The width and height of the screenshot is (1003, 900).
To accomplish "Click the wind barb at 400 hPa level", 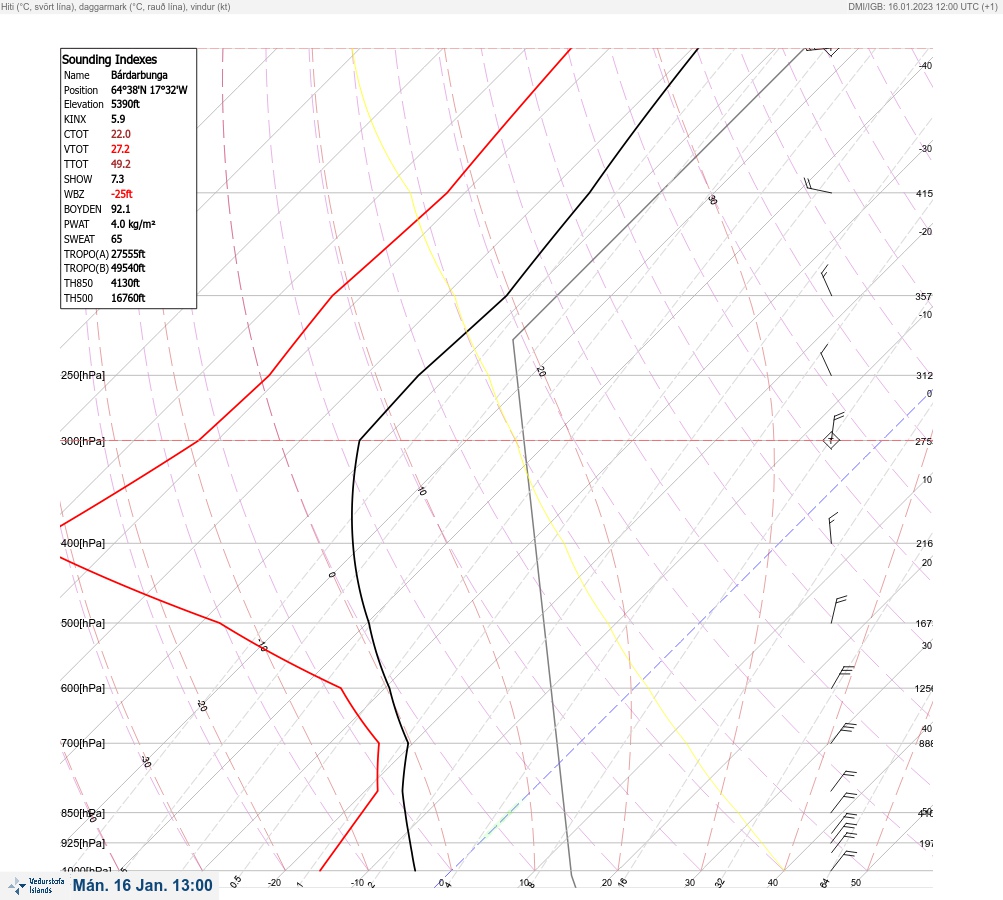I will pyautogui.click(x=833, y=528).
